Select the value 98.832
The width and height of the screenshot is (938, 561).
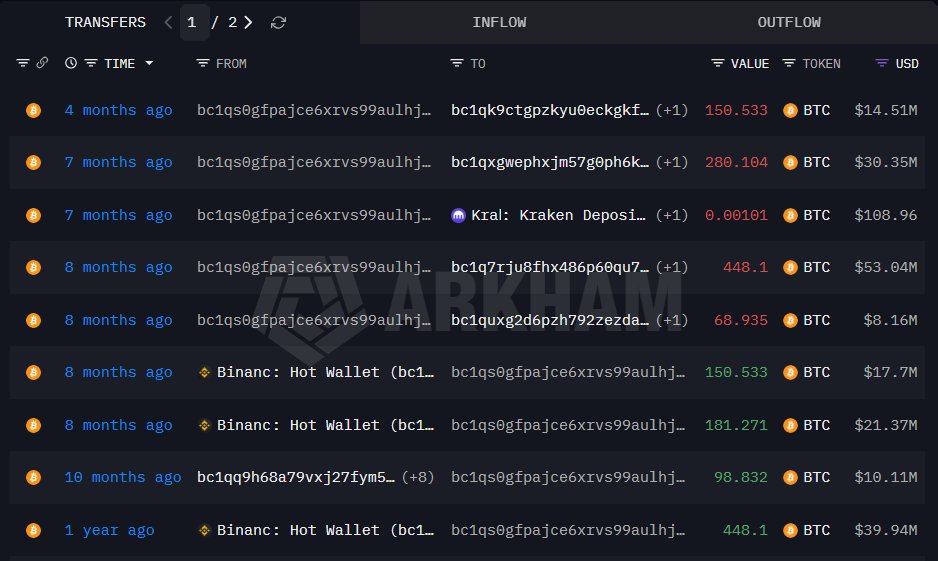tap(741, 477)
